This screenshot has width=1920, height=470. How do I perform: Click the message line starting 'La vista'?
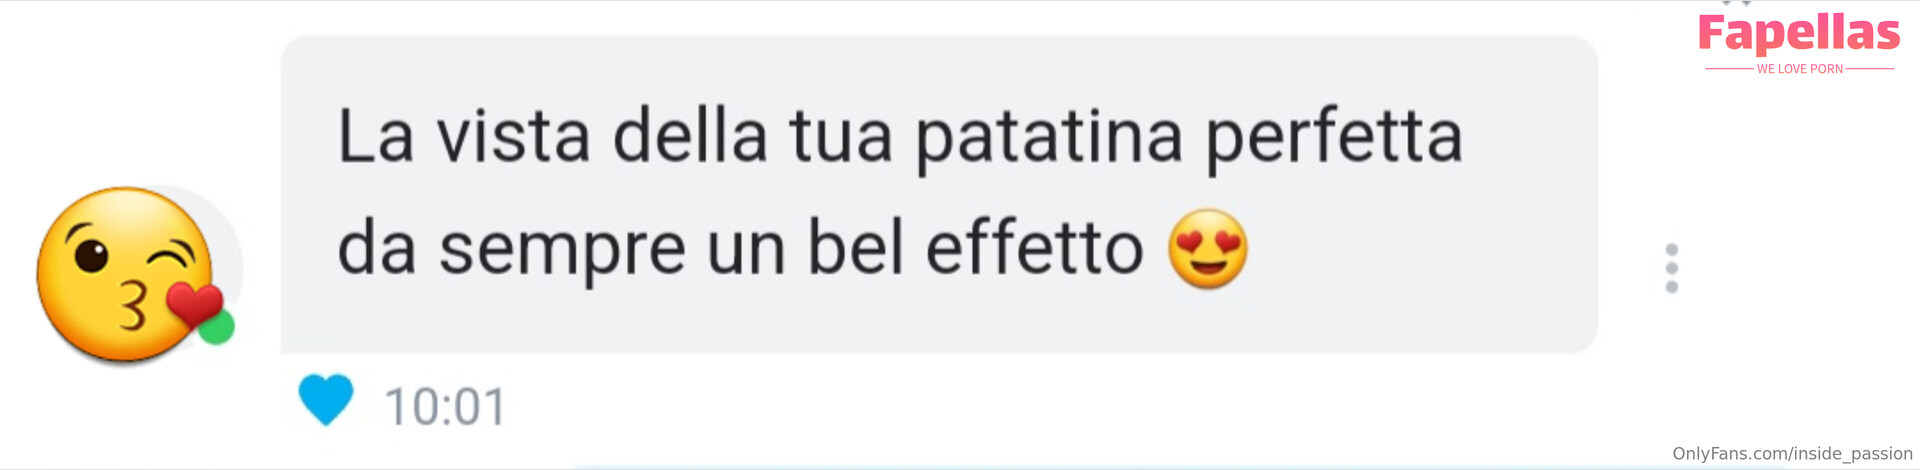click(x=900, y=138)
